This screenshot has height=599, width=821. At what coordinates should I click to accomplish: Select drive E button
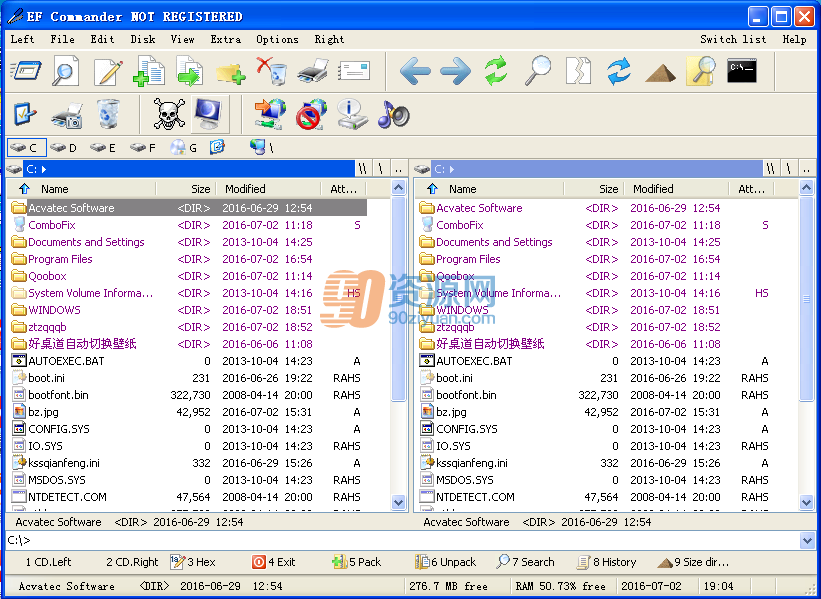click(x=103, y=148)
